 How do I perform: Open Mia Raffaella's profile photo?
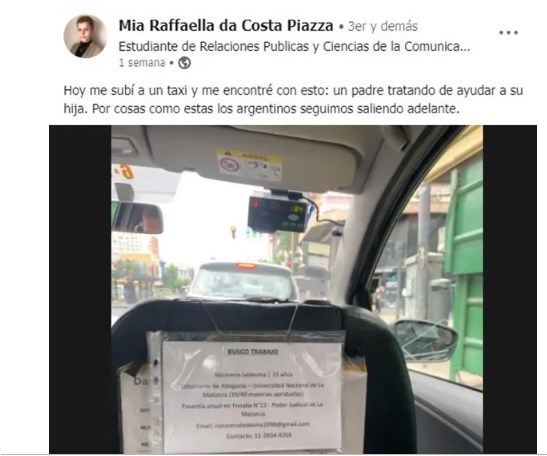point(85,36)
